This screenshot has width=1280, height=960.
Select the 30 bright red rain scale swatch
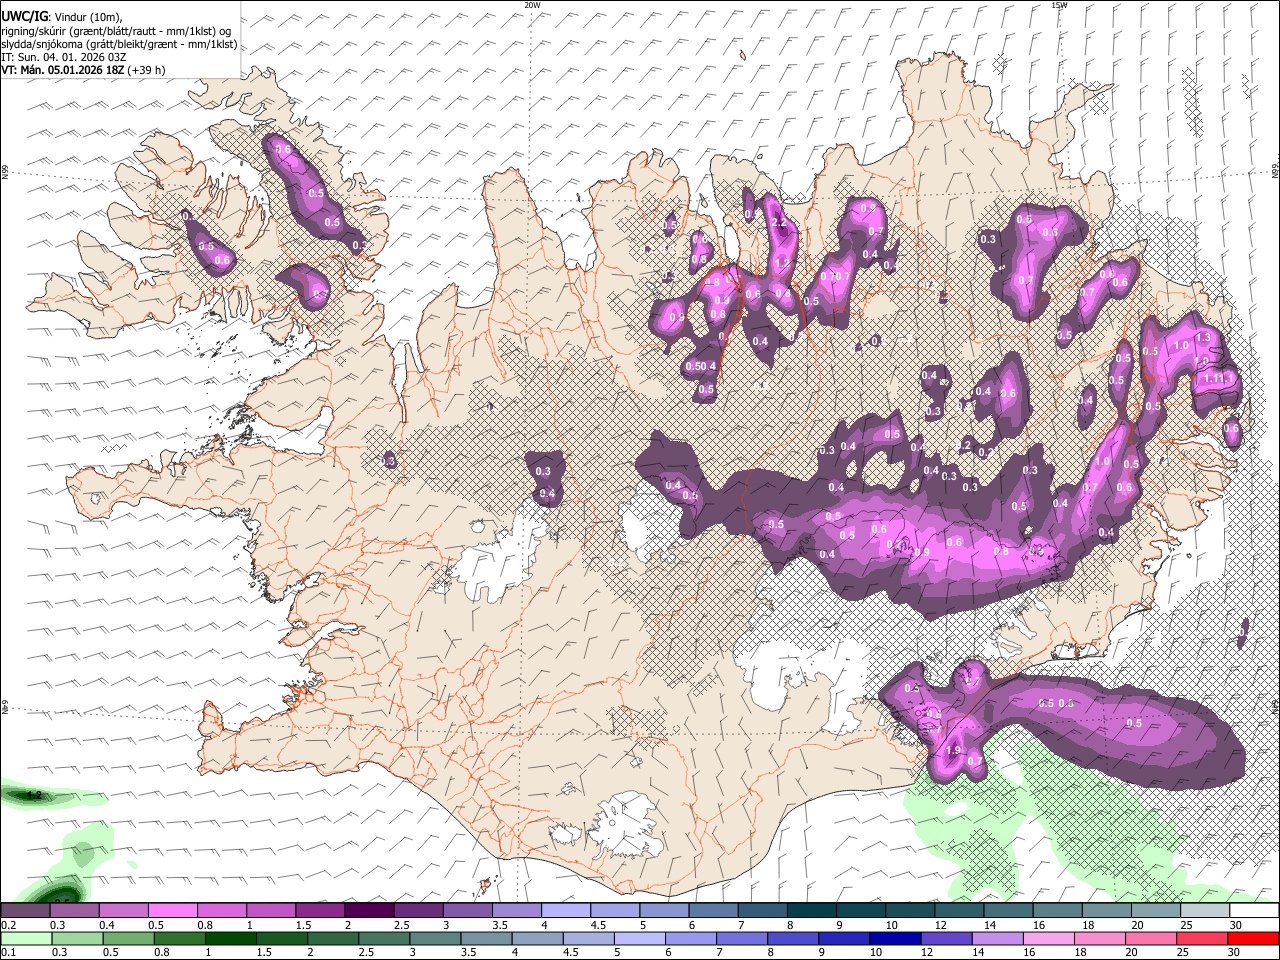click(1253, 938)
